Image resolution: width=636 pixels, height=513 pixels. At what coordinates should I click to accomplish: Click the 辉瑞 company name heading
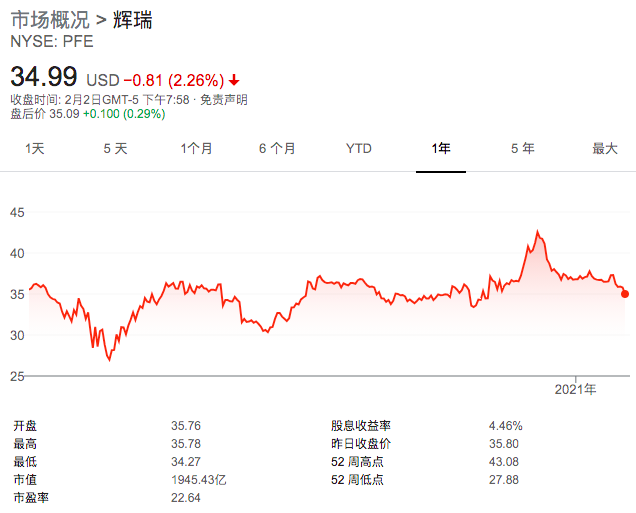coord(133,20)
